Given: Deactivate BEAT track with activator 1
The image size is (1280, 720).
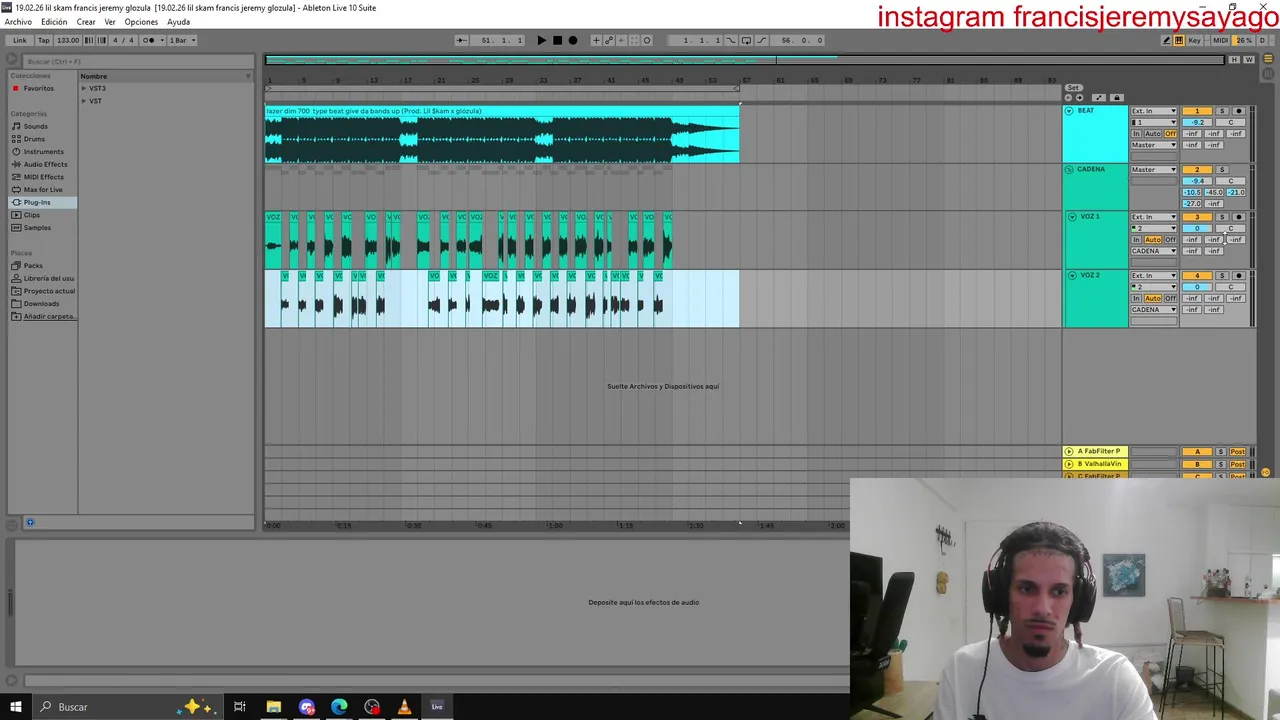Looking at the screenshot, I should coord(1197,111).
